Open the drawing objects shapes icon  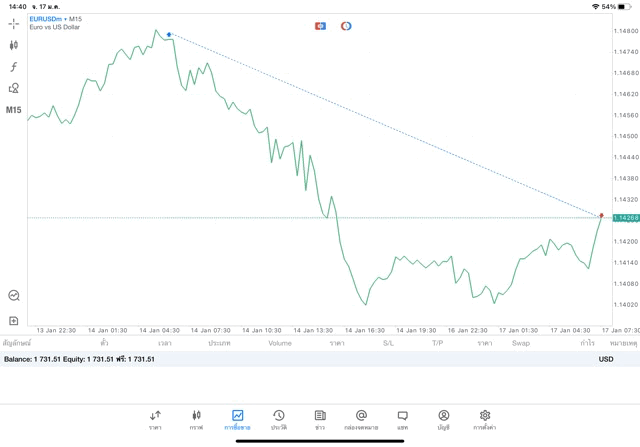pos(14,89)
